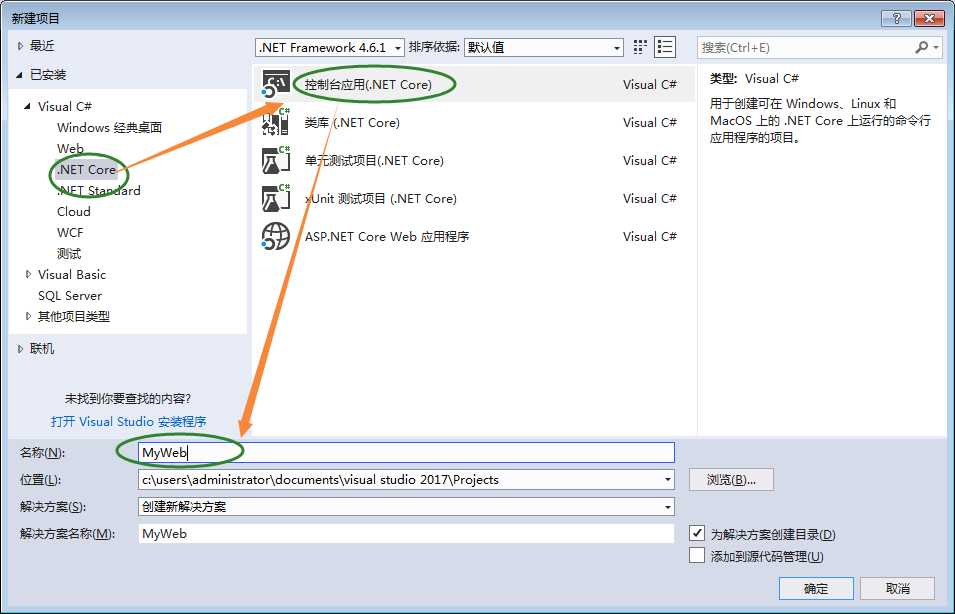Screen dimensions: 955x614
Task: Expand the 其他项目类型 tree node
Action: (28, 316)
